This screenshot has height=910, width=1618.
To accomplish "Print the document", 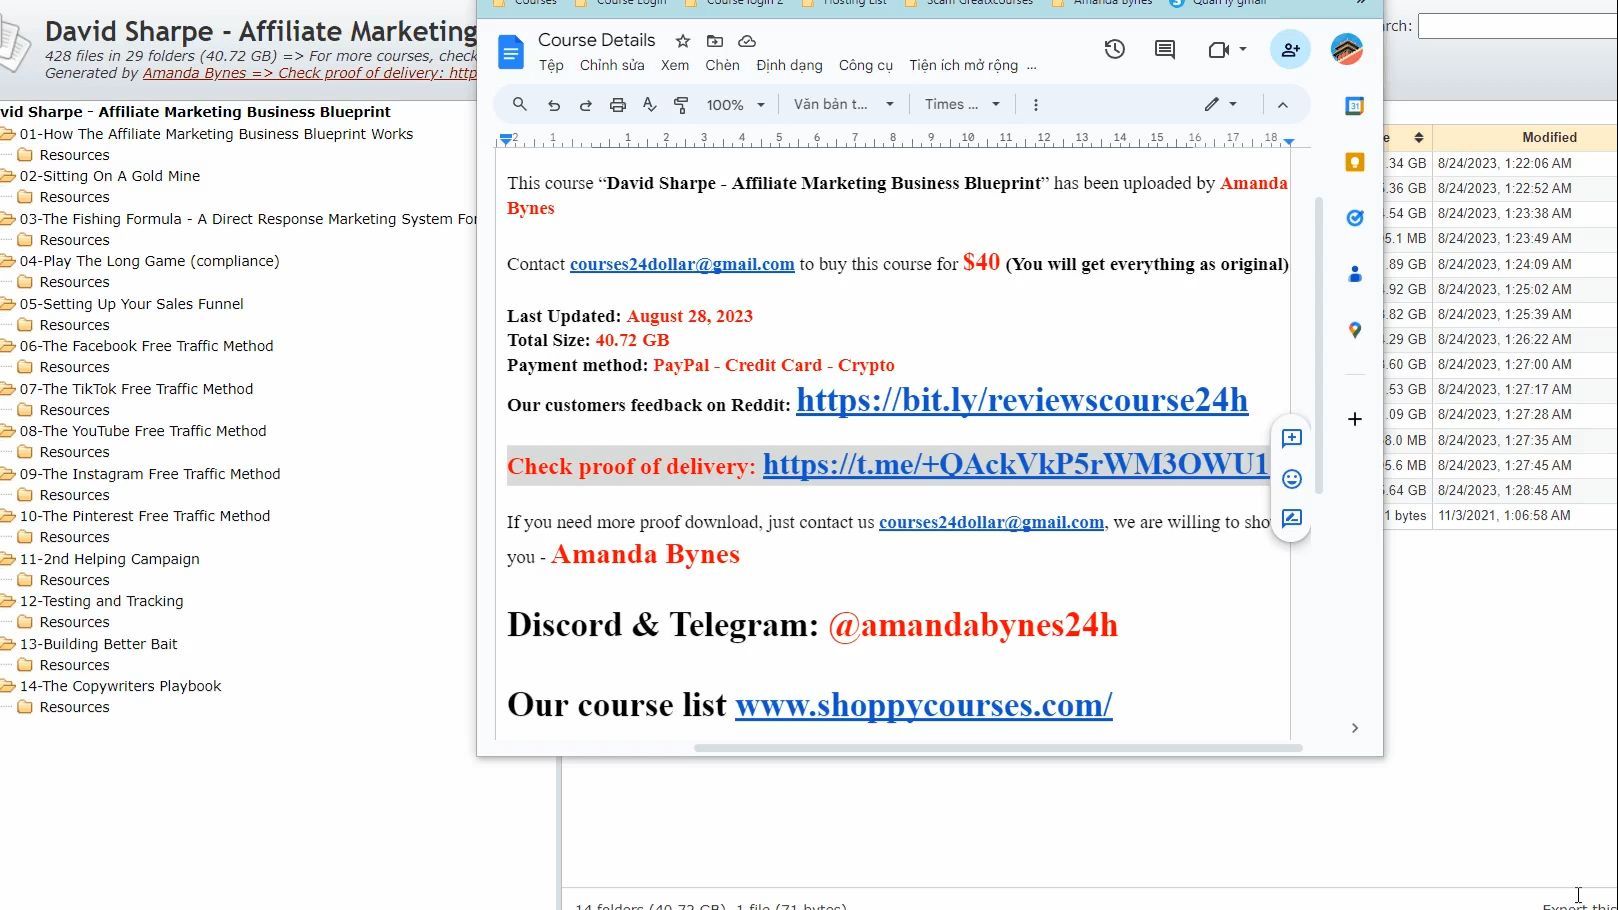I will pos(618,104).
